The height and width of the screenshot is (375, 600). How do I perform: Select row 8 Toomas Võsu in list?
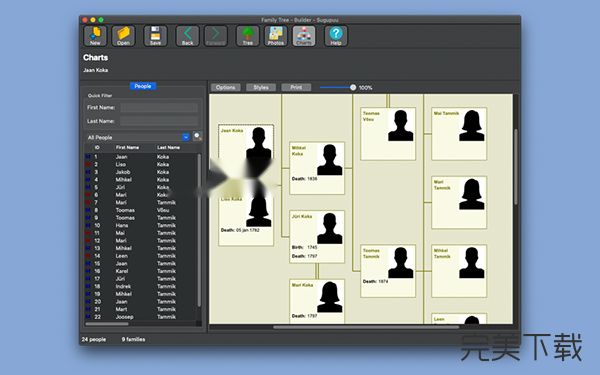pyautogui.click(x=140, y=210)
